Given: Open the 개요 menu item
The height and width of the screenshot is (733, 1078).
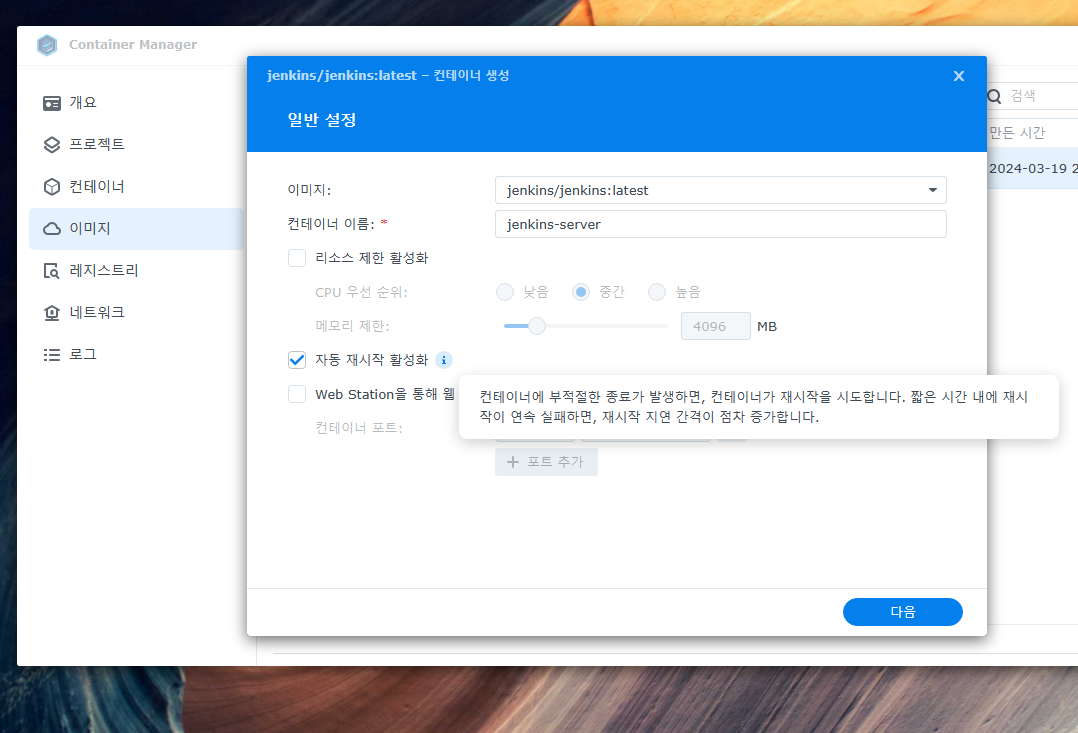Looking at the screenshot, I should click(136, 102).
